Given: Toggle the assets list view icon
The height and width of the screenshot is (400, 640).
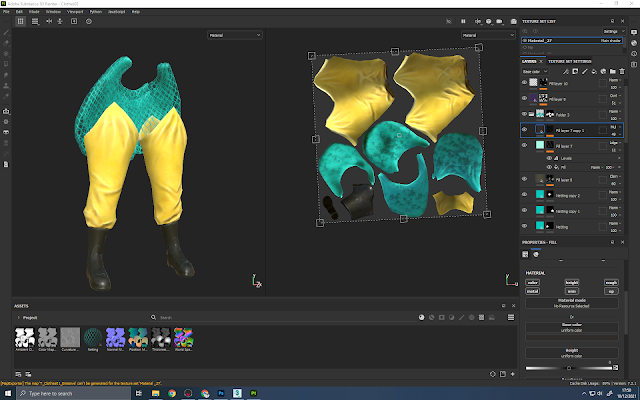Looking at the screenshot, I should click(511, 318).
